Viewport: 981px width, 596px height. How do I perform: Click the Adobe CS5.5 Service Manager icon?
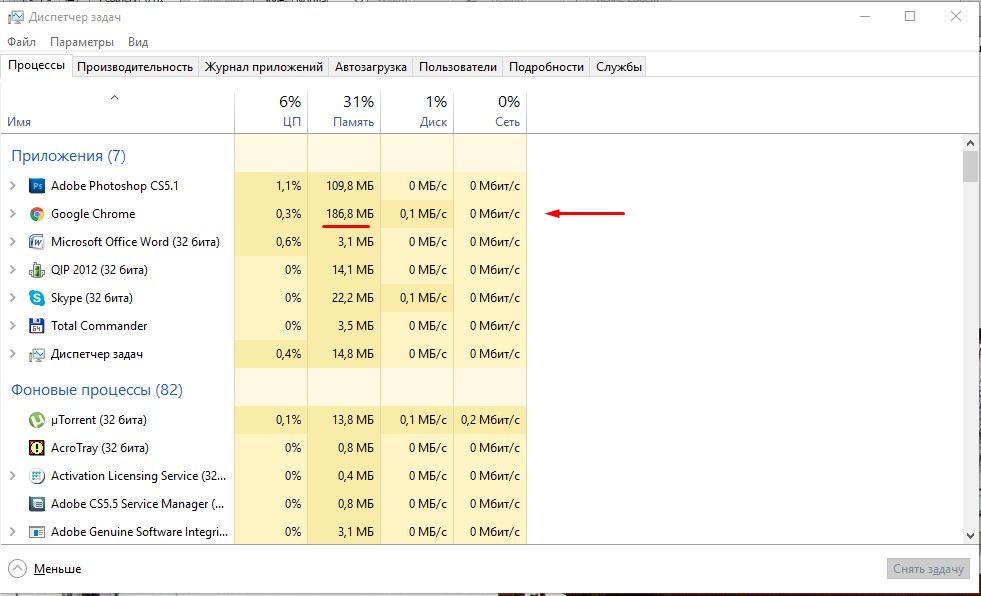pos(37,504)
